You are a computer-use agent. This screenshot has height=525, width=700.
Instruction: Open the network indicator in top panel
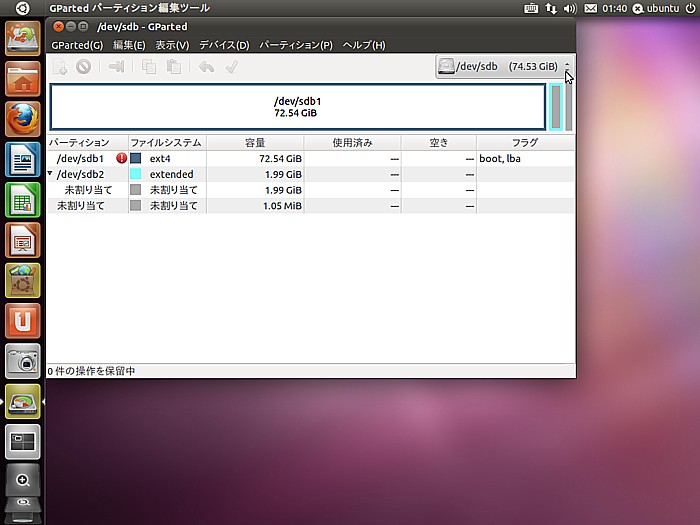click(x=551, y=8)
